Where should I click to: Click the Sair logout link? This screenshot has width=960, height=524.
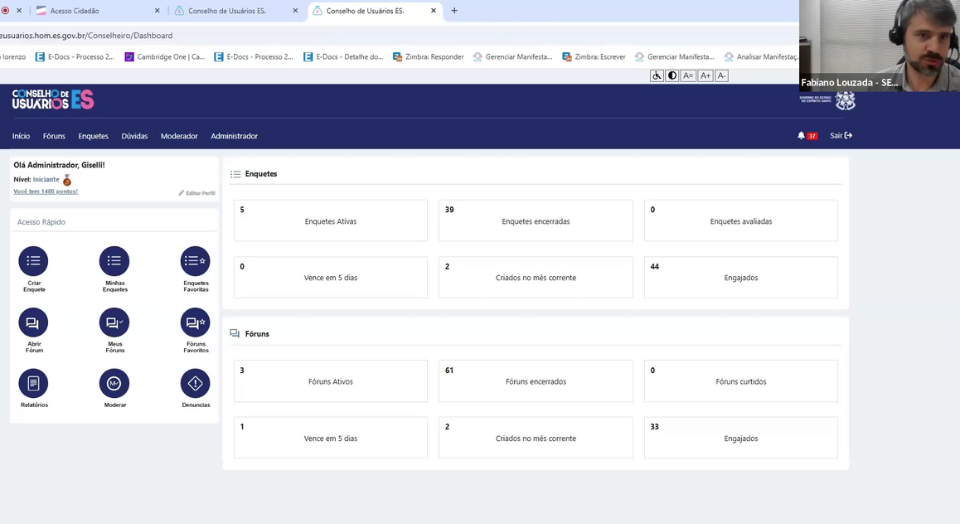click(x=841, y=135)
